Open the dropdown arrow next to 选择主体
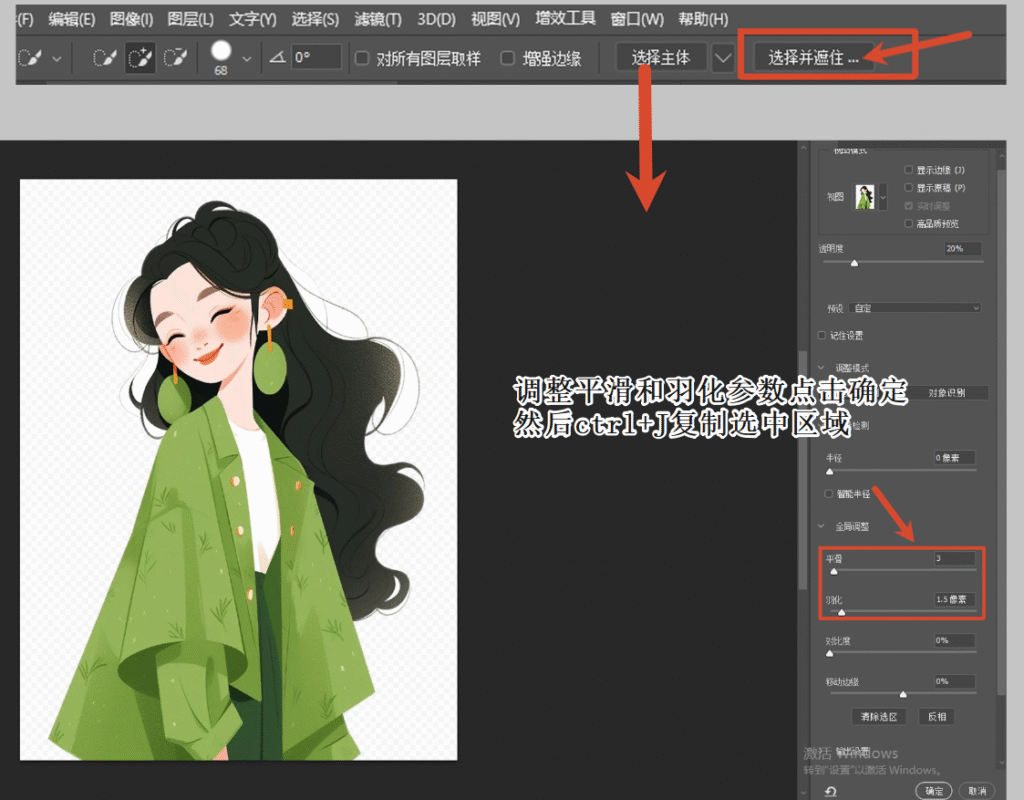 (x=722, y=57)
